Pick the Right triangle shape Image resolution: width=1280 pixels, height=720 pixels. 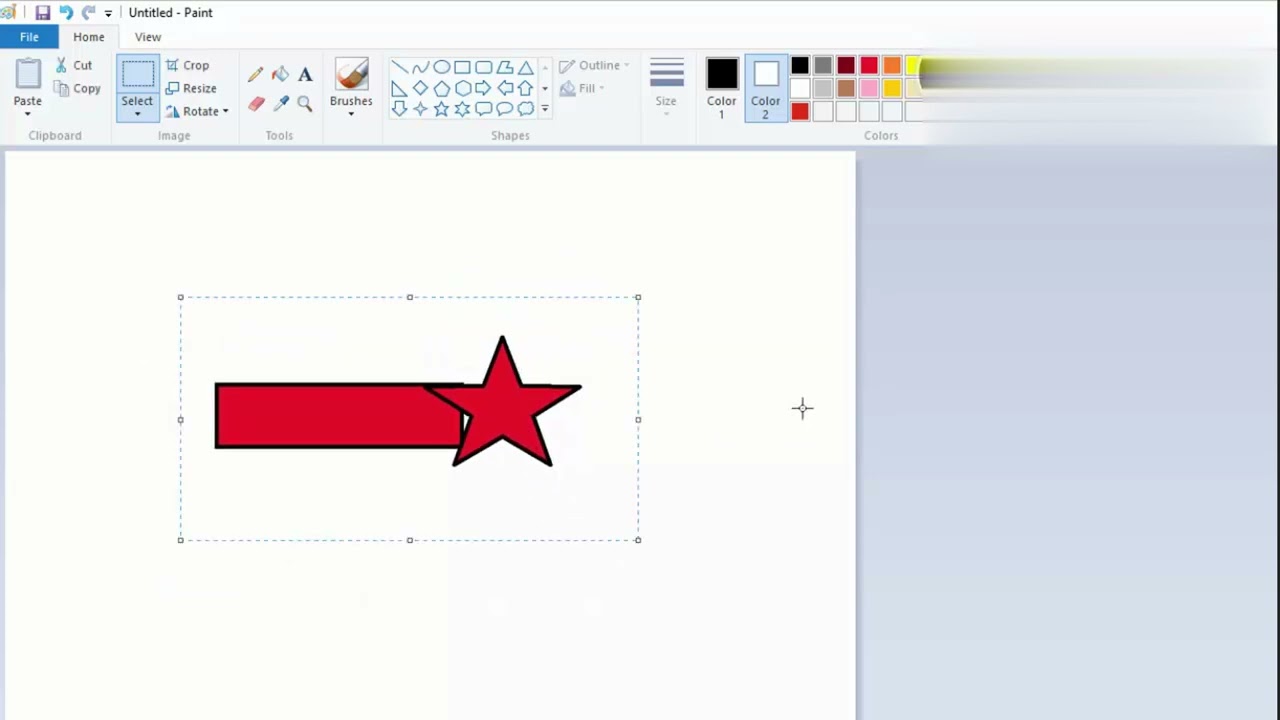pyautogui.click(x=399, y=88)
